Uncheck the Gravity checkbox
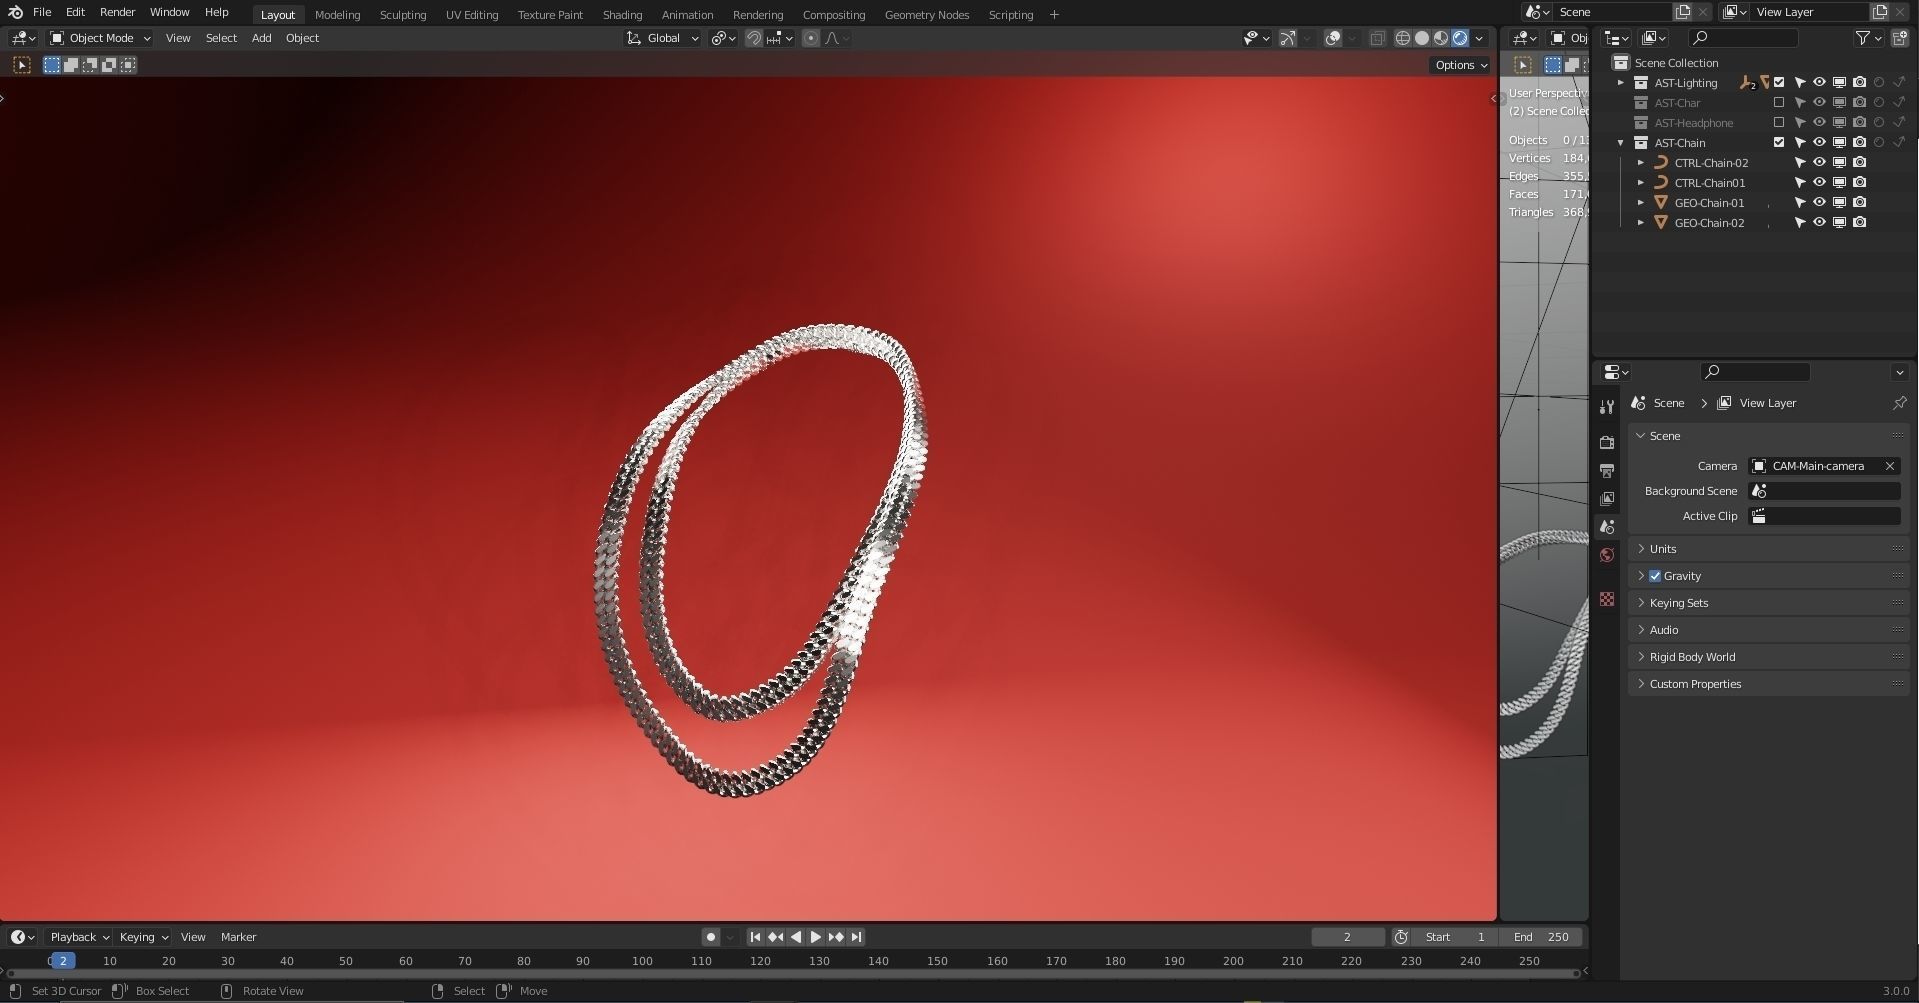Viewport: 1919px width, 1003px height. (x=1655, y=576)
